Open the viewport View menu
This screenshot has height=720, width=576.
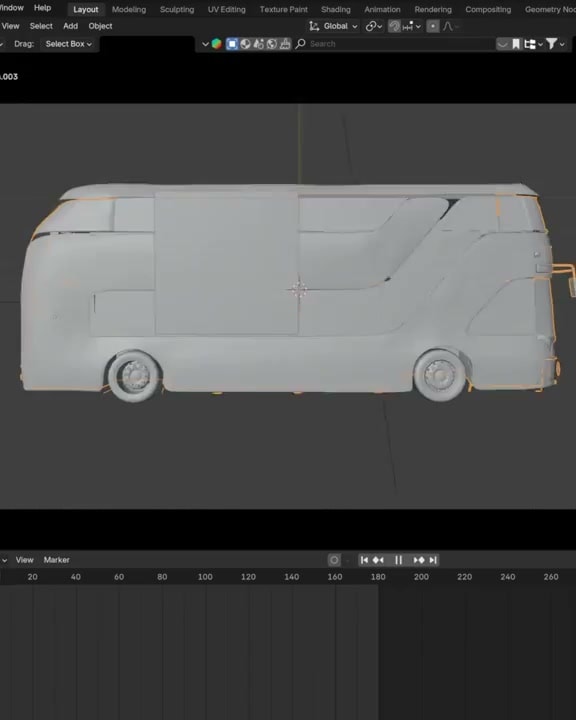click(10, 26)
